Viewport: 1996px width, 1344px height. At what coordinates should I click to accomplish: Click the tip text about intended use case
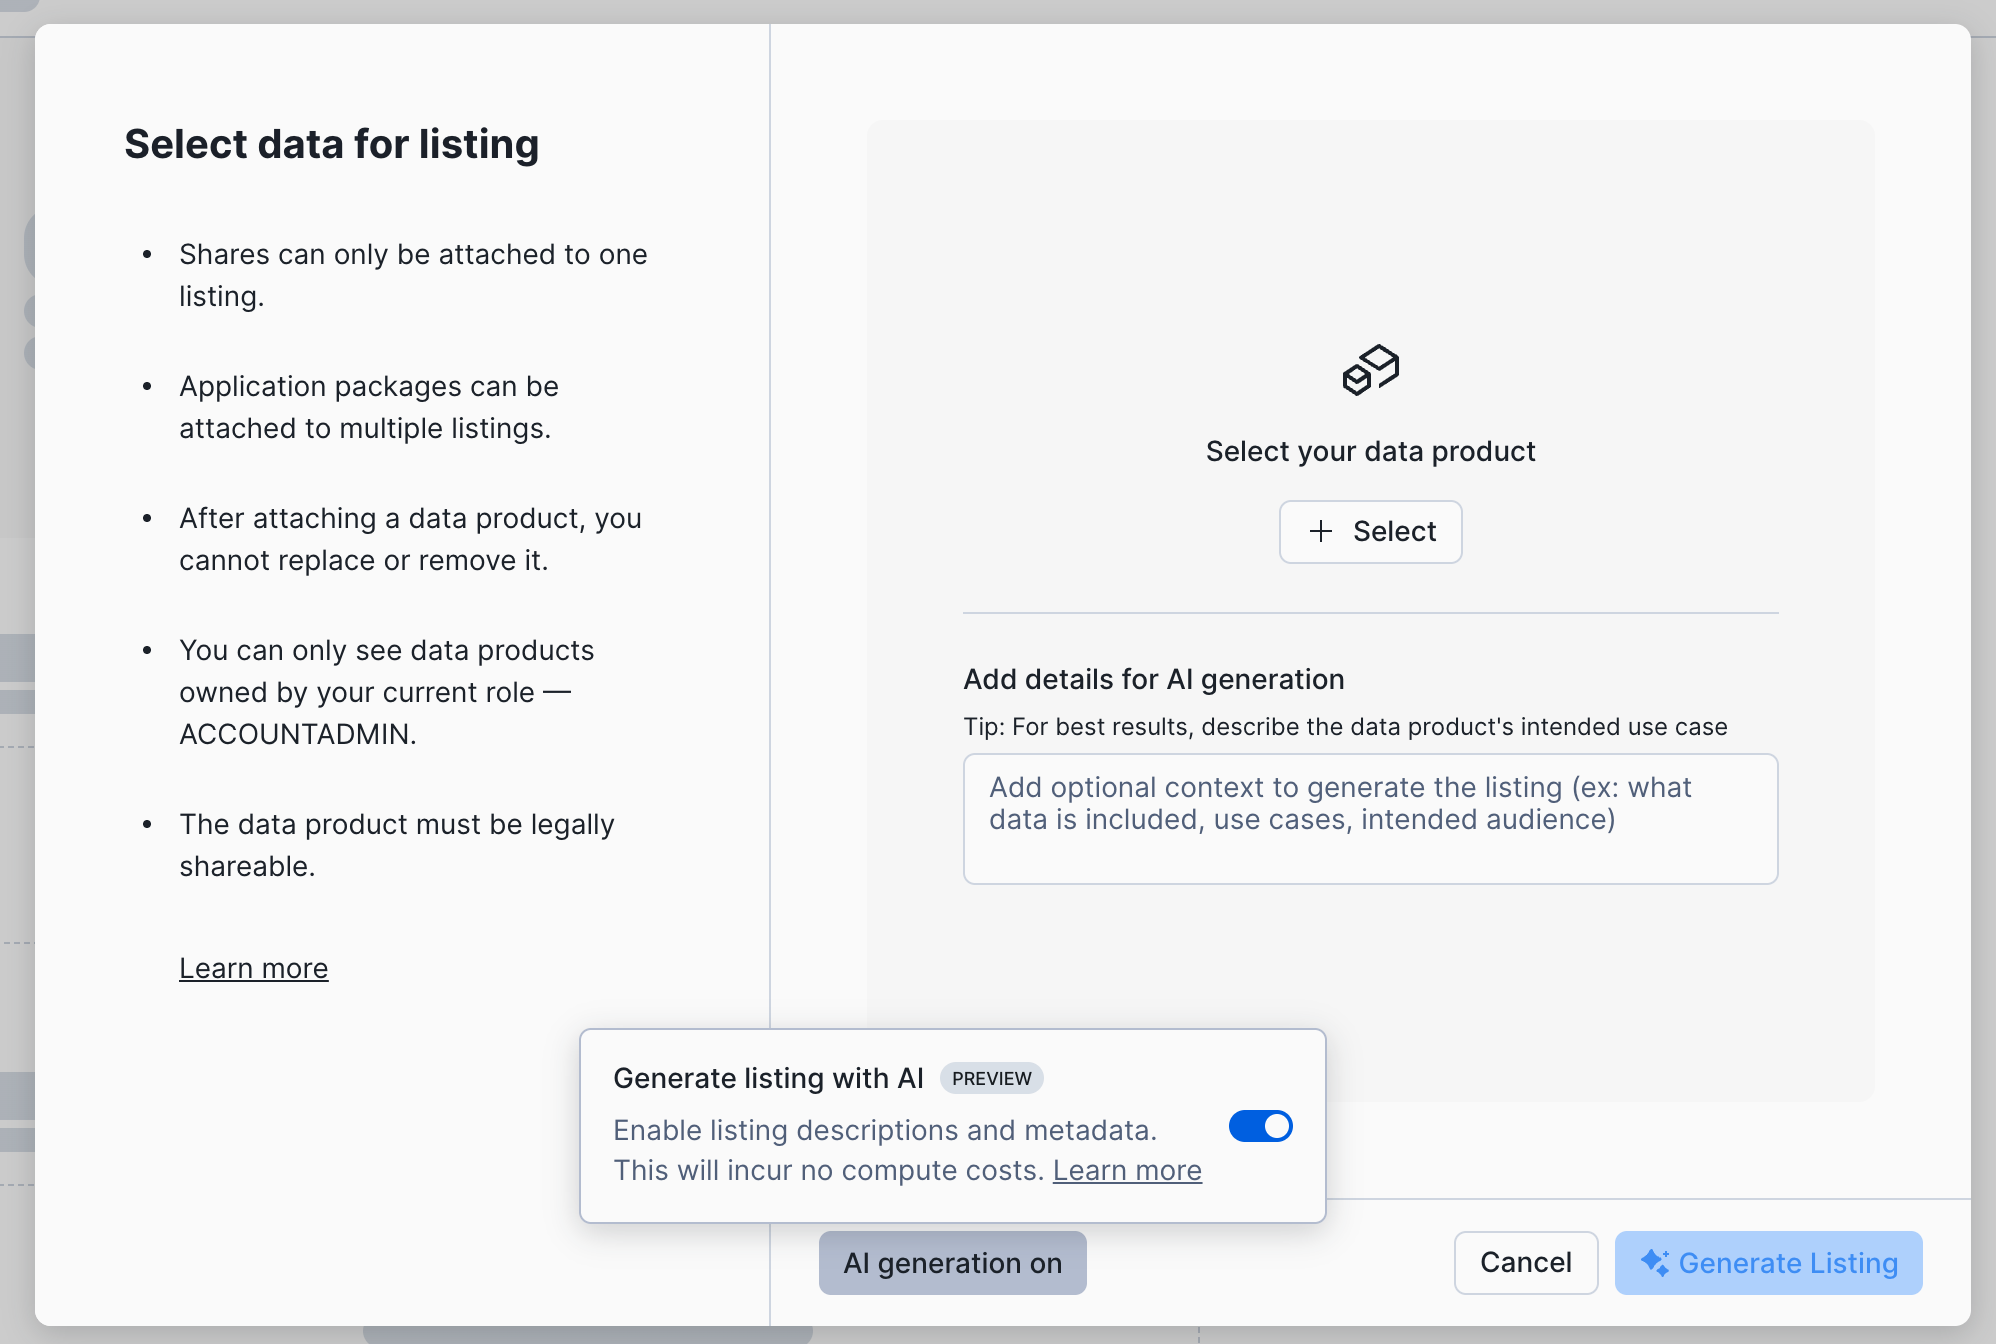click(x=1345, y=726)
